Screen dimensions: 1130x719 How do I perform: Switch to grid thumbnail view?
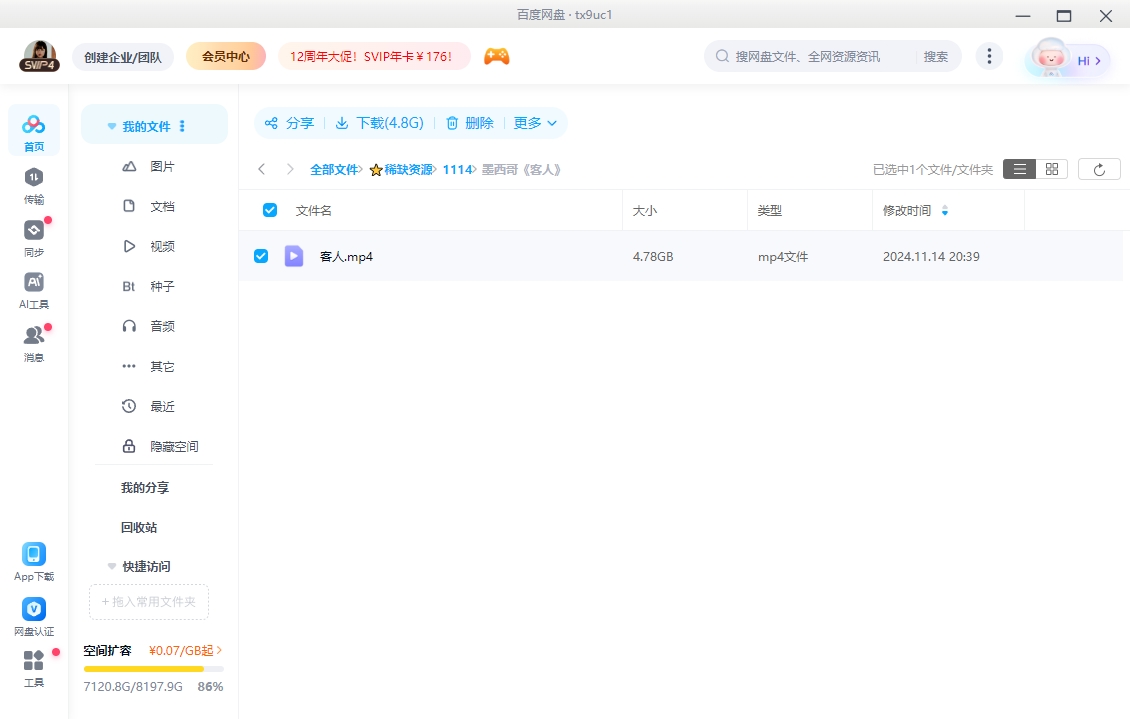pyautogui.click(x=1051, y=169)
